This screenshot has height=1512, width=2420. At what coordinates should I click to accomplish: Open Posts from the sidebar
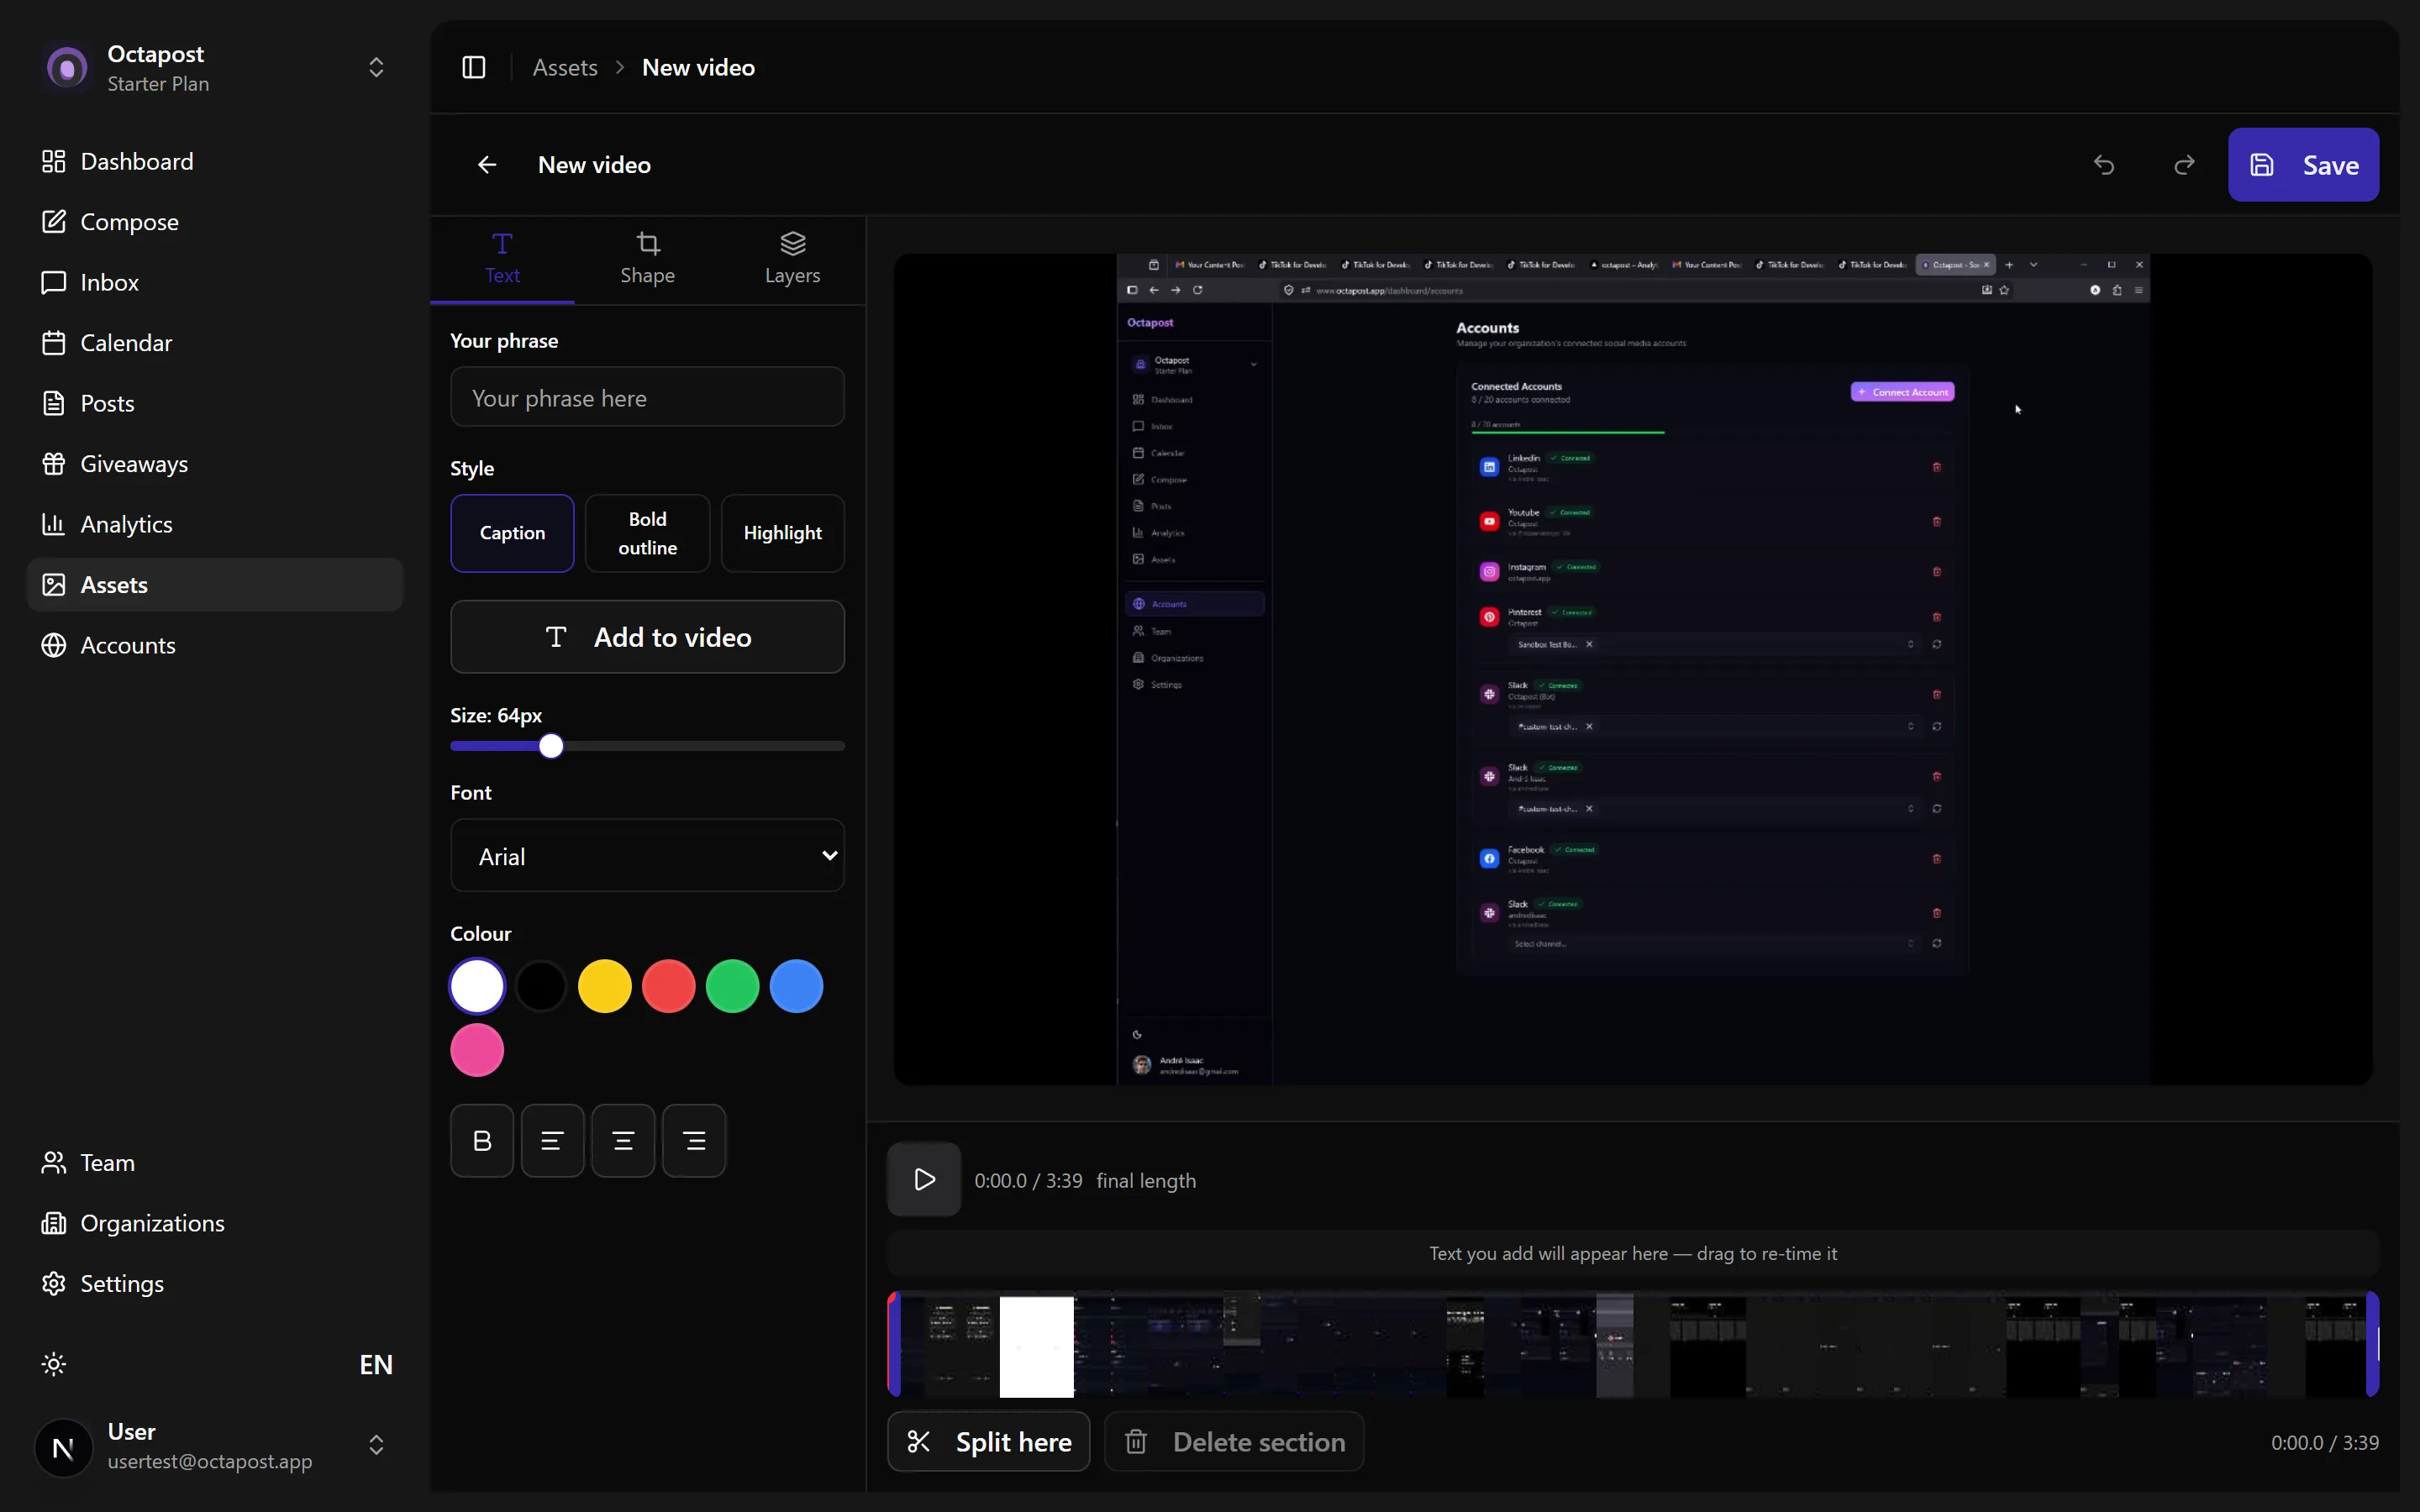(x=215, y=403)
